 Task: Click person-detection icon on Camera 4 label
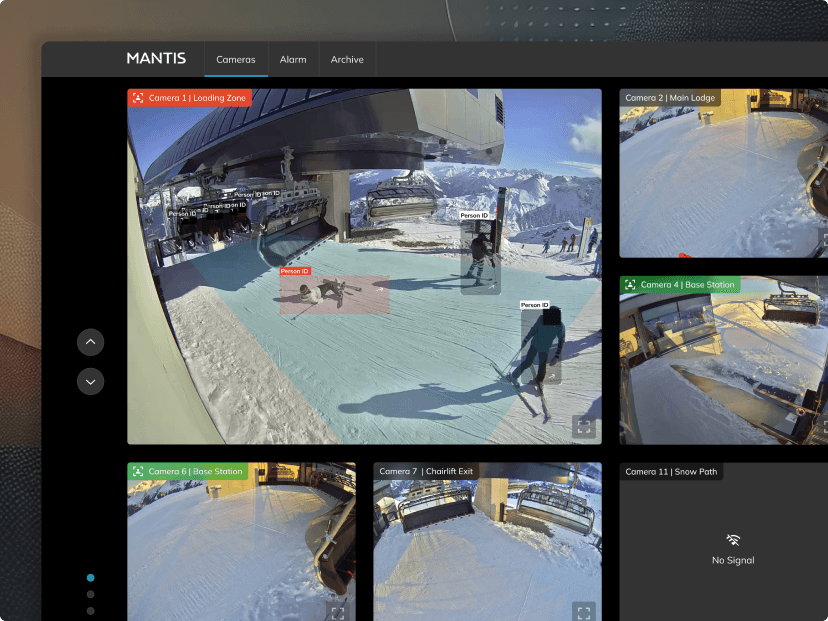coord(630,285)
